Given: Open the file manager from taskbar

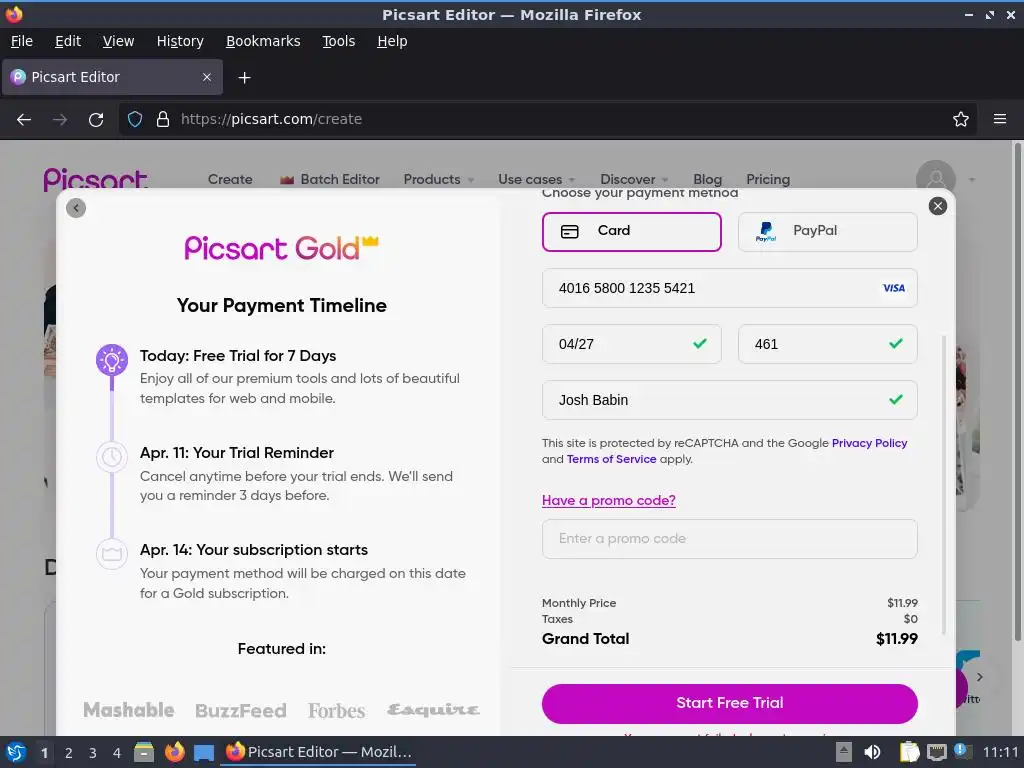Looking at the screenshot, I should pyautogui.click(x=144, y=752).
